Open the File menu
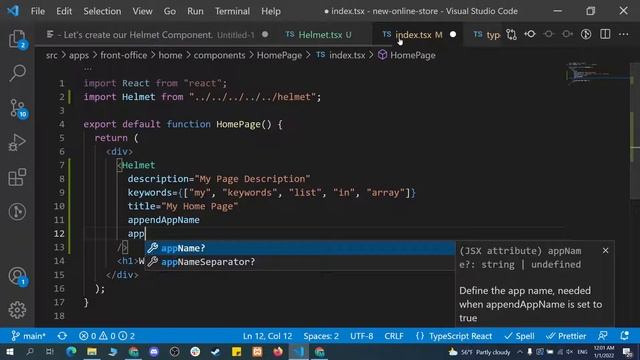Image resolution: width=640 pixels, height=360 pixels. (x=38, y=11)
